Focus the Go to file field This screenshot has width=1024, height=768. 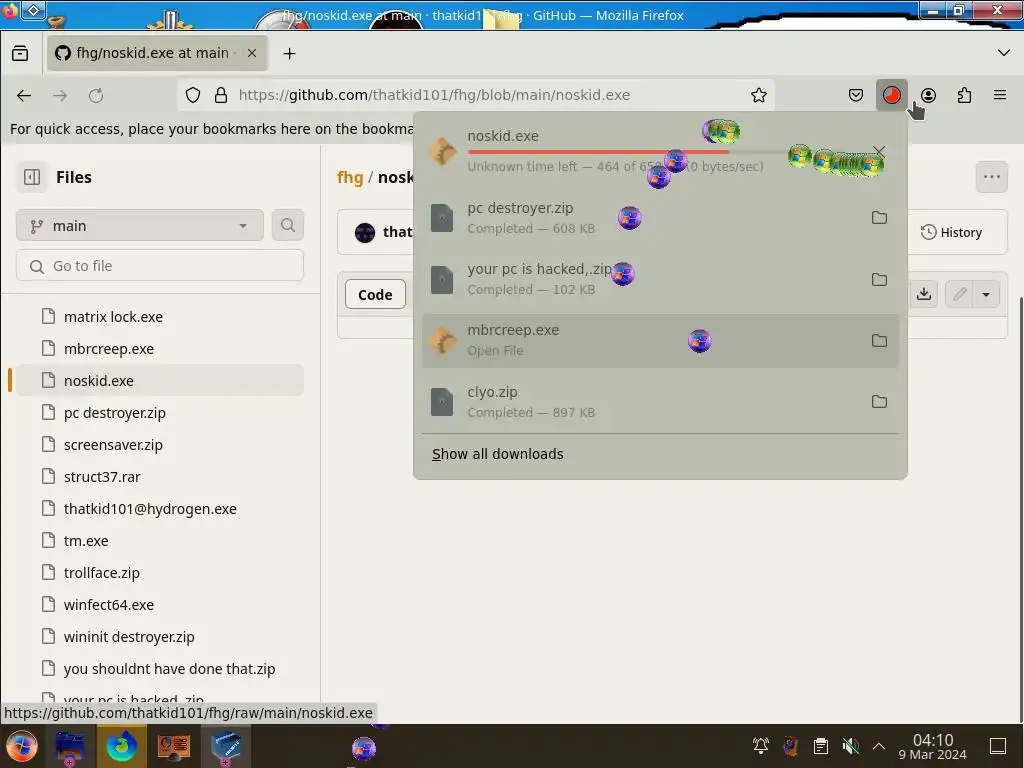[160, 266]
